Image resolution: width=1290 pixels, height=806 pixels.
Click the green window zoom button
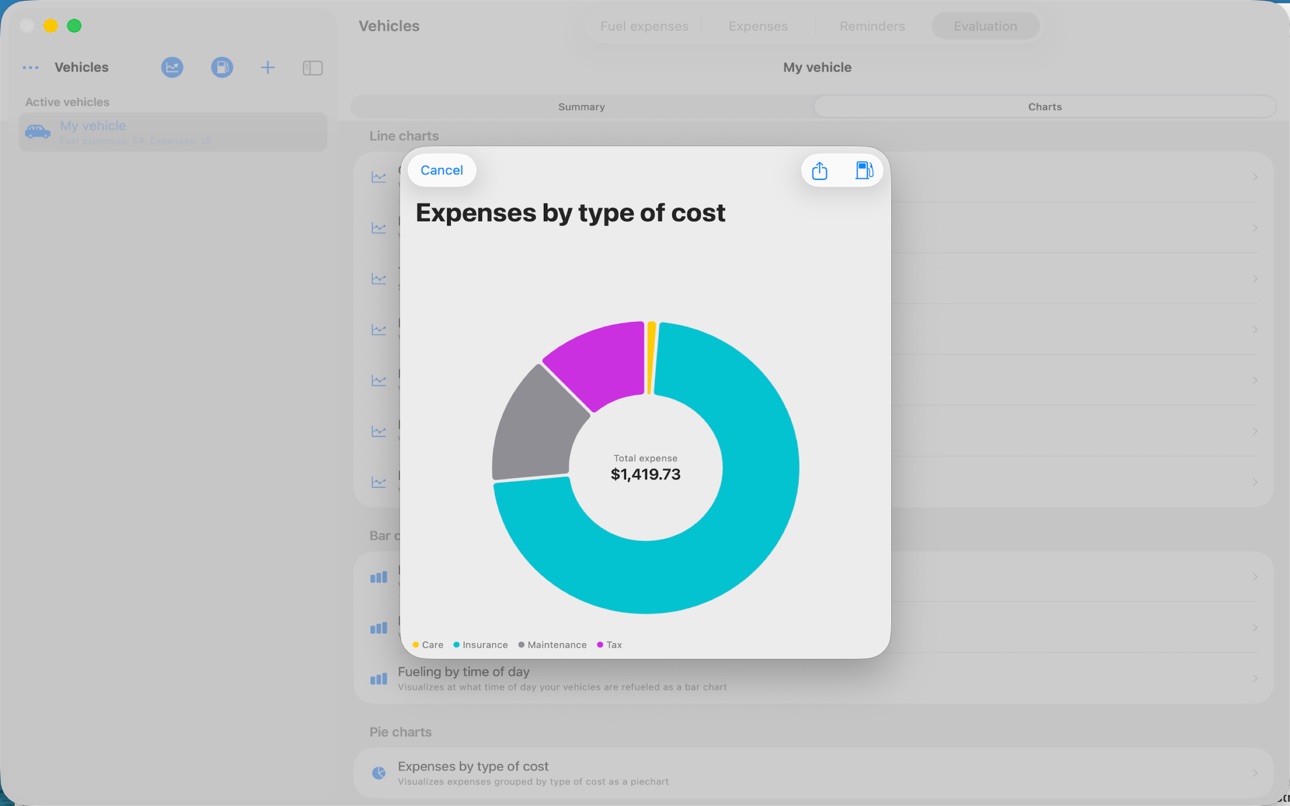pyautogui.click(x=74, y=26)
